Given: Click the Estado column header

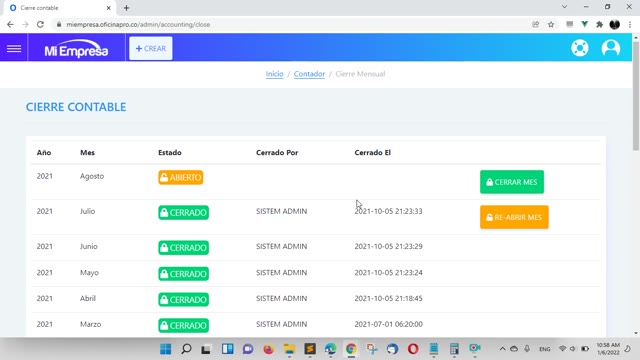Looking at the screenshot, I should pos(170,153).
